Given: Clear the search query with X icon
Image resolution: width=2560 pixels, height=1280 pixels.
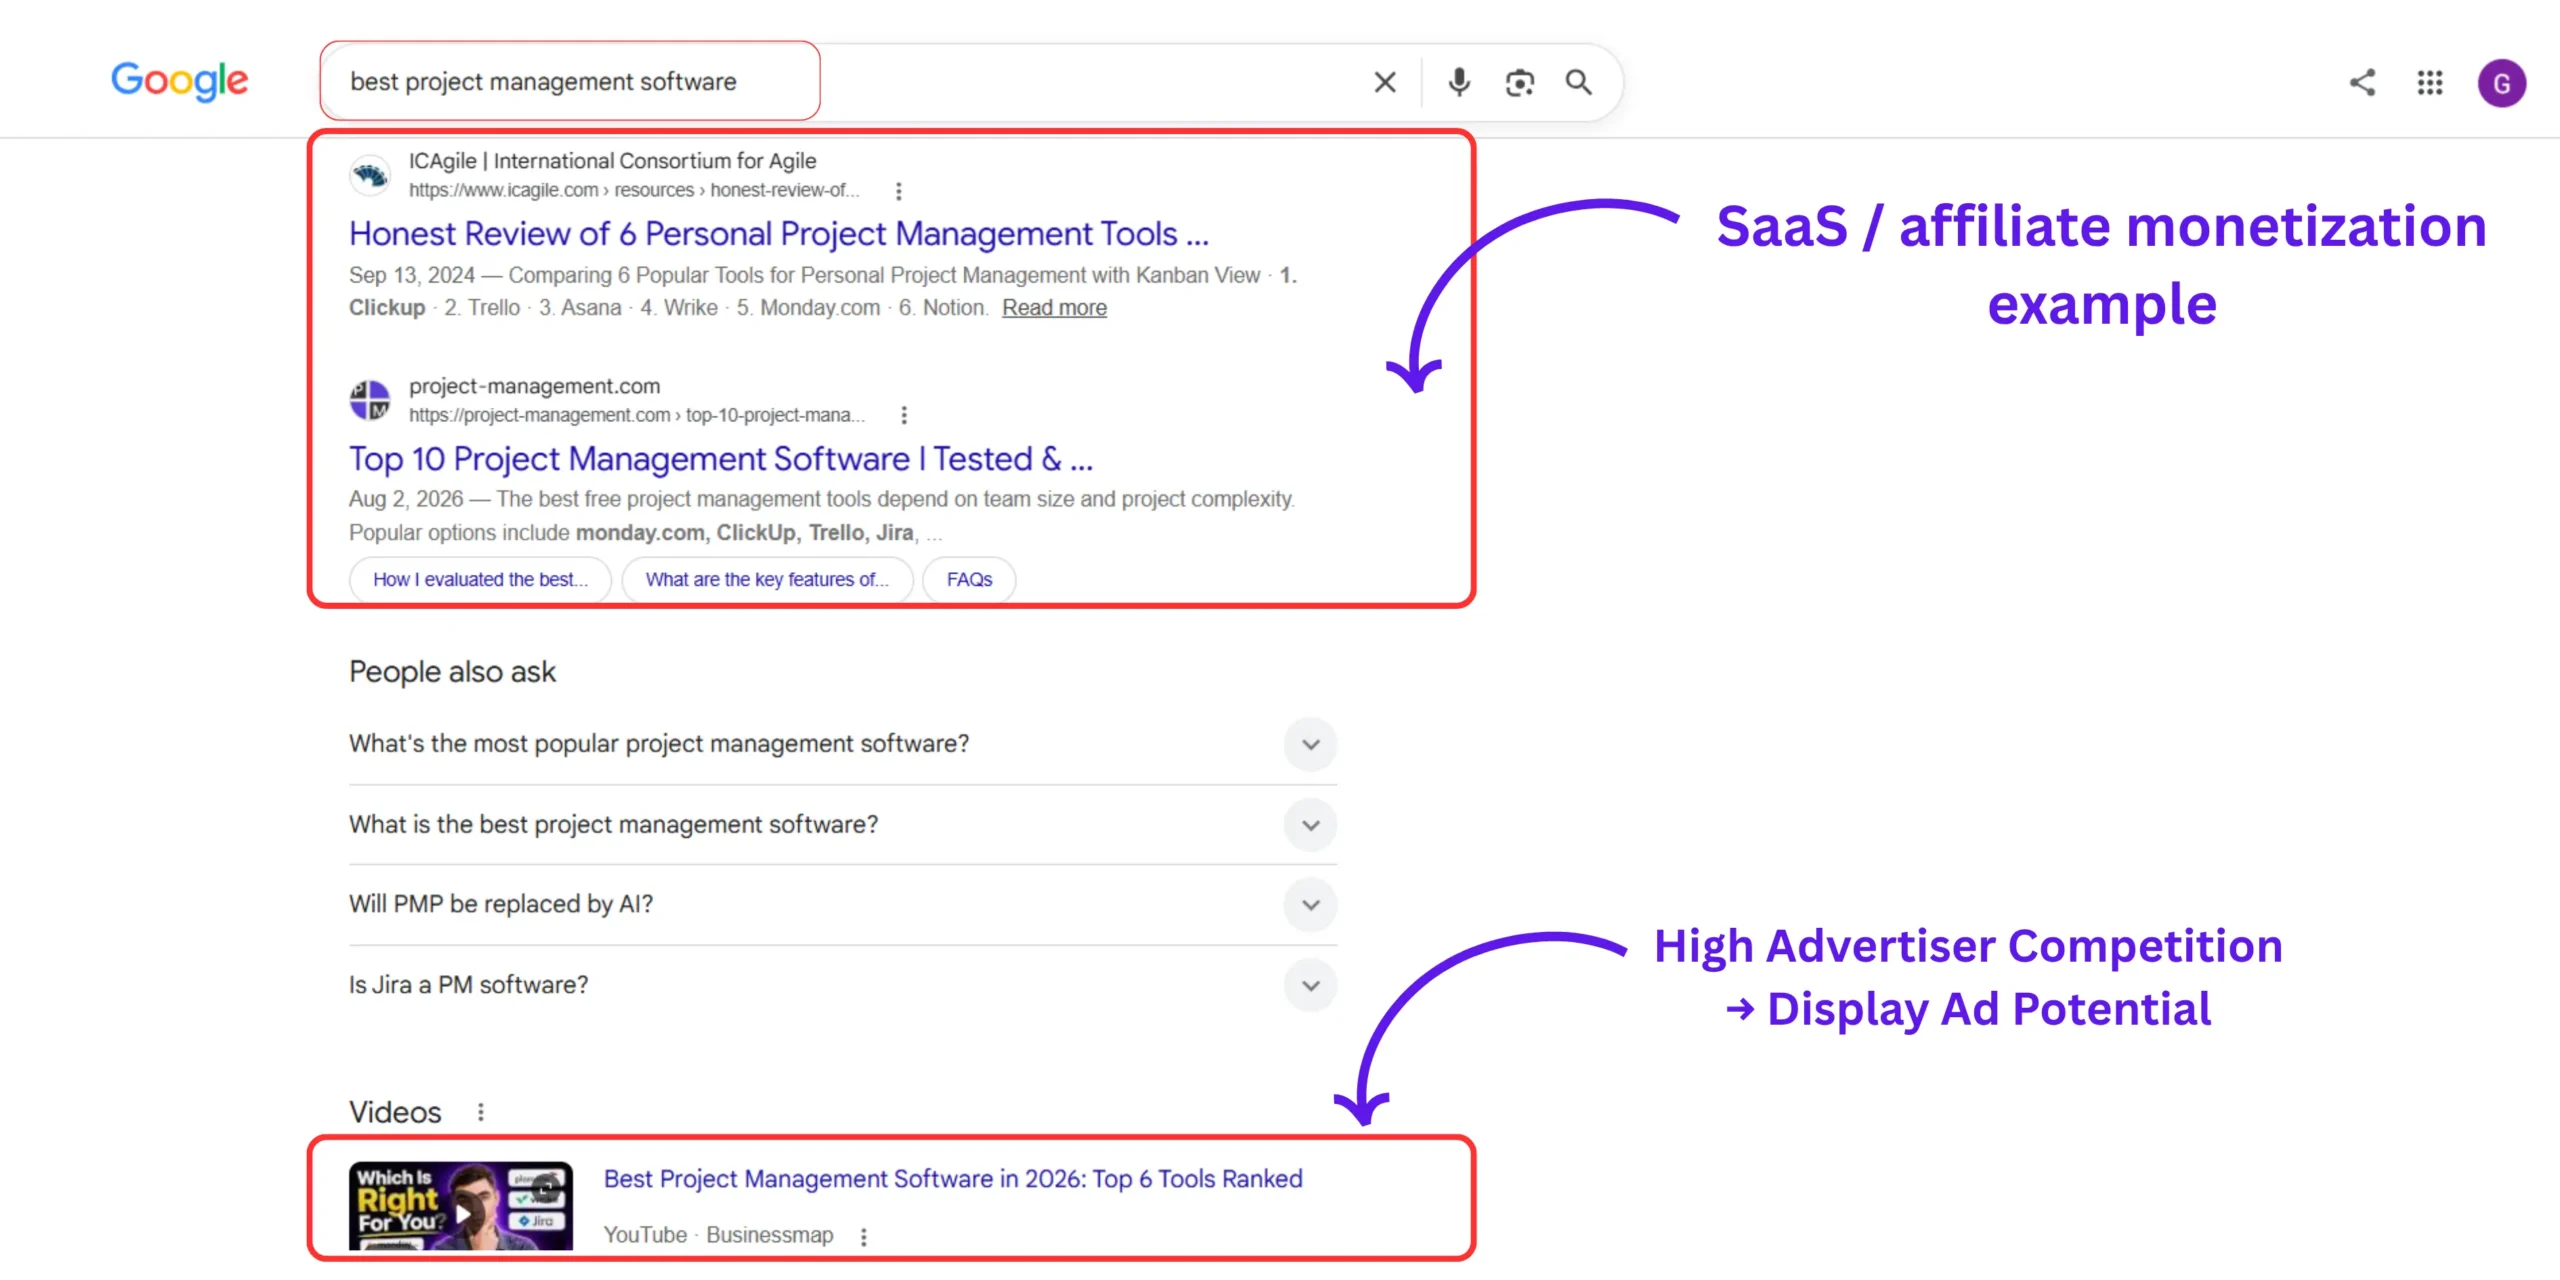Looking at the screenshot, I should [1385, 82].
